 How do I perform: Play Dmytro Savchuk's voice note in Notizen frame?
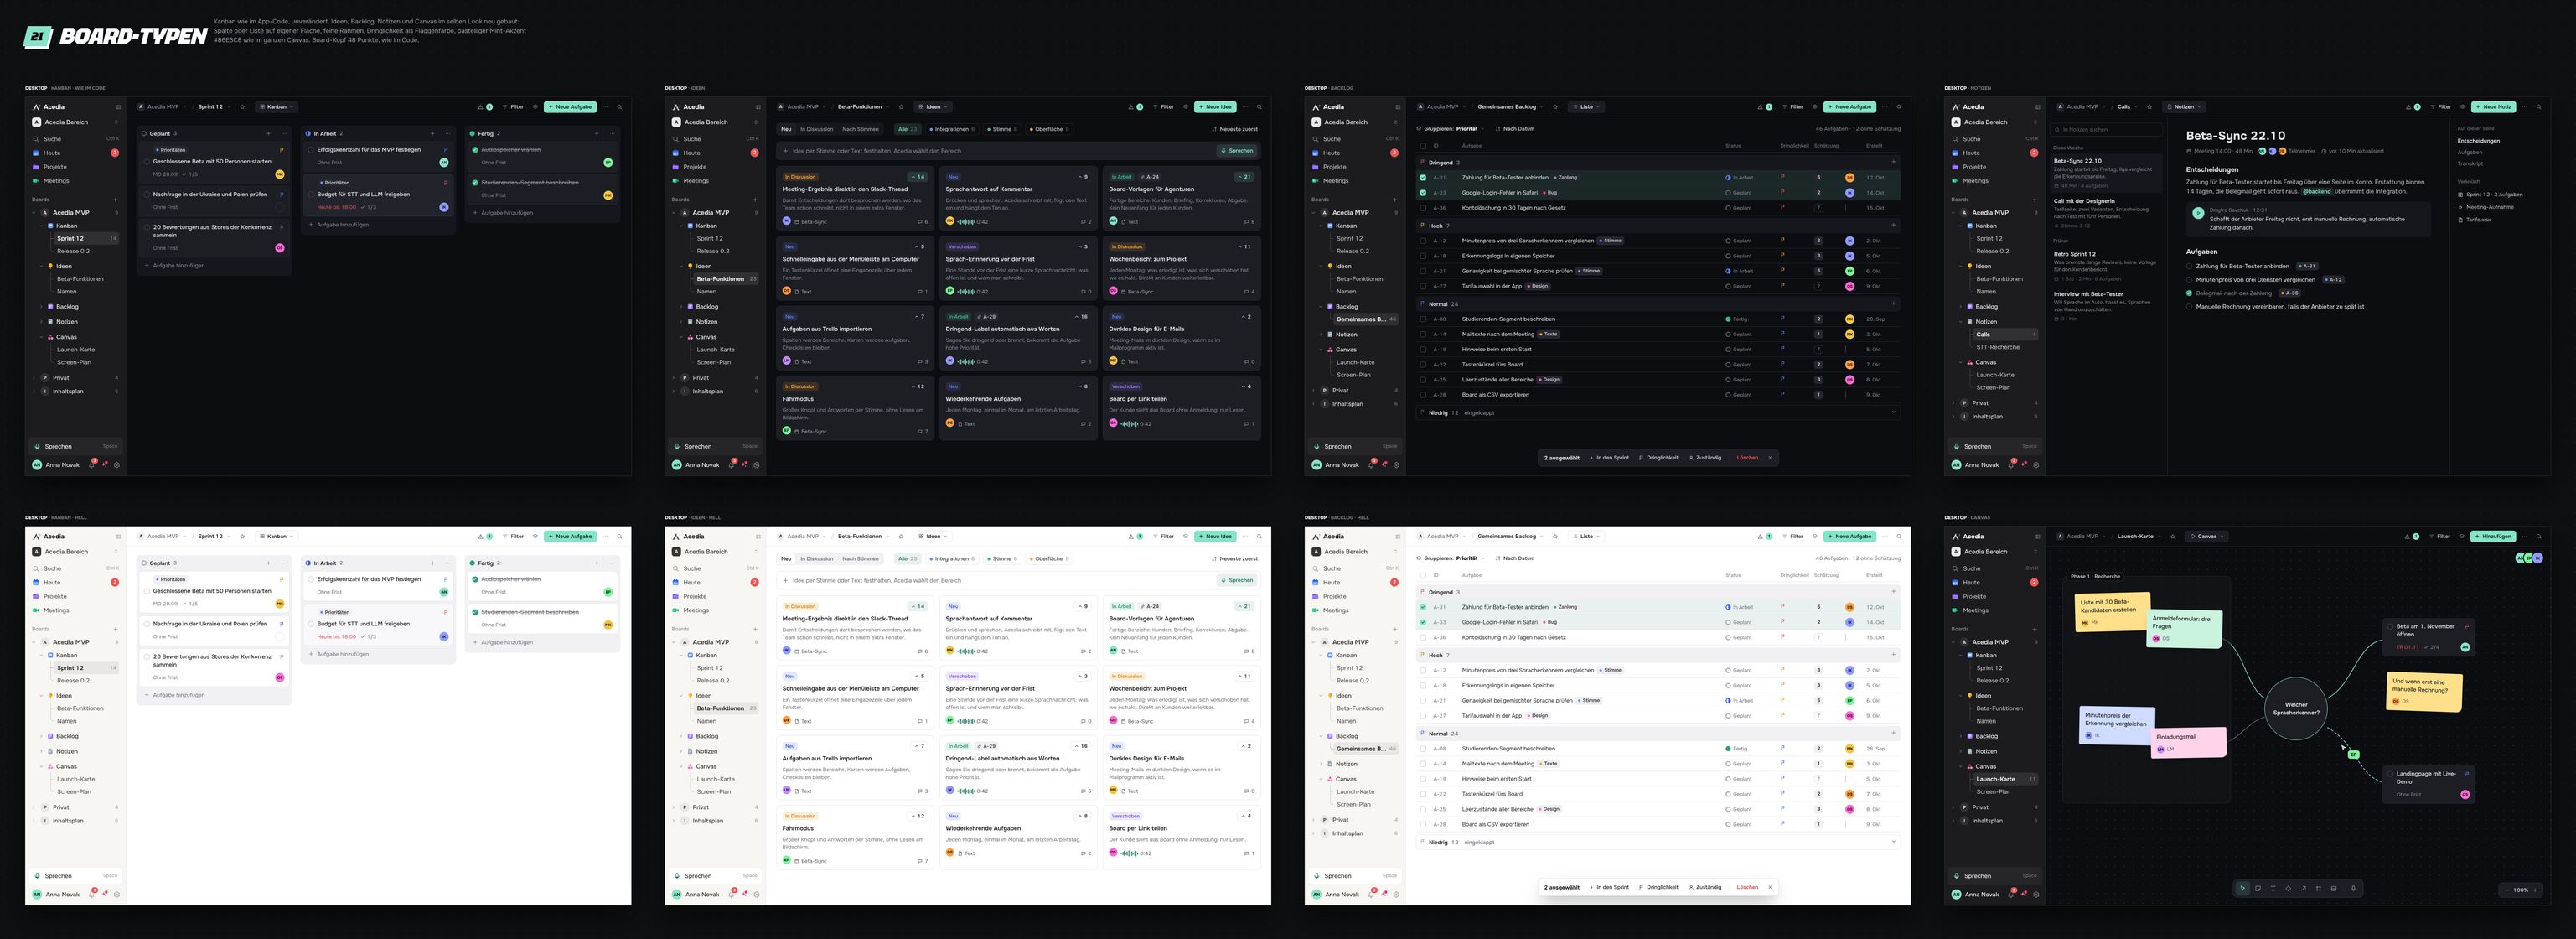2198,213
